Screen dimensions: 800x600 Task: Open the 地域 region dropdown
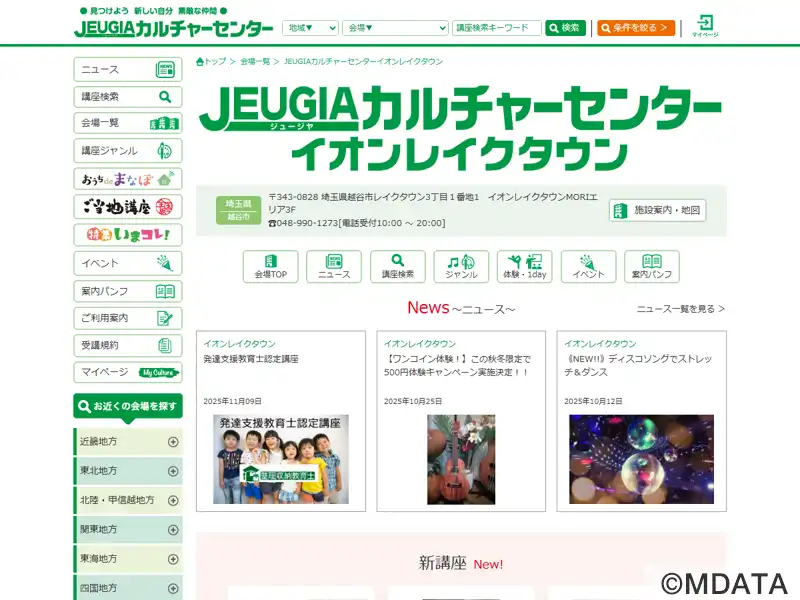310,28
